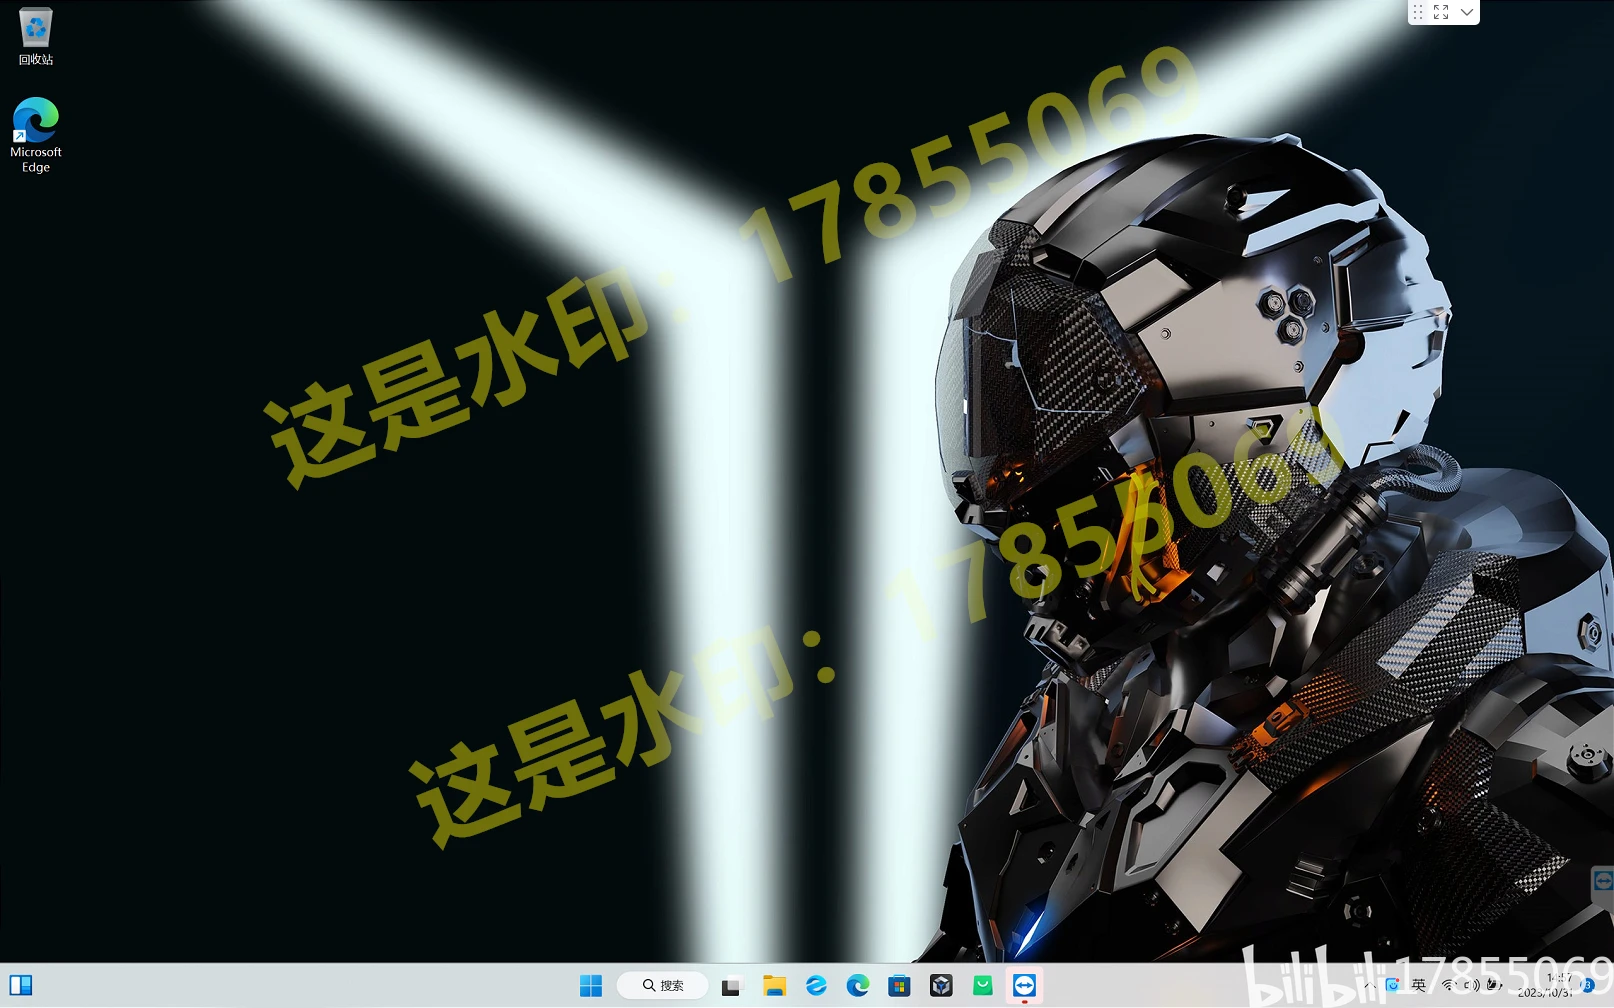Screen dimensions: 1614x1008
Task: Open the Windows Start menu
Action: tap(591, 986)
